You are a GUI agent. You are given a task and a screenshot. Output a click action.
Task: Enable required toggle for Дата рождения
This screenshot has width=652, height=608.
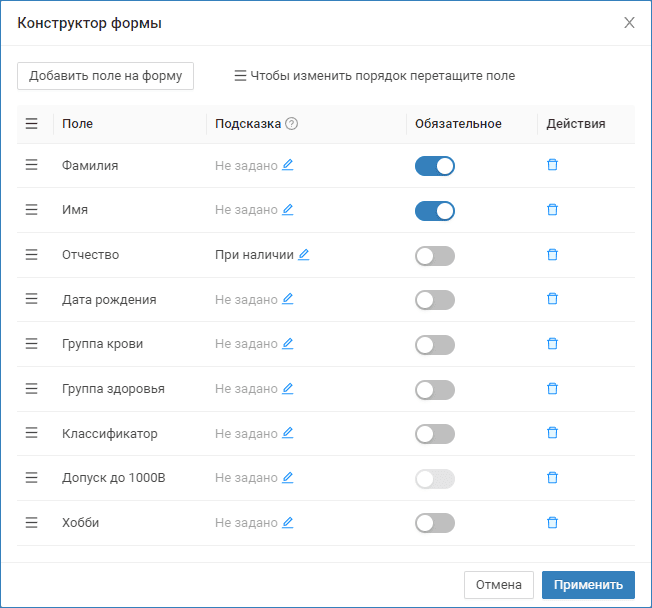coord(435,300)
